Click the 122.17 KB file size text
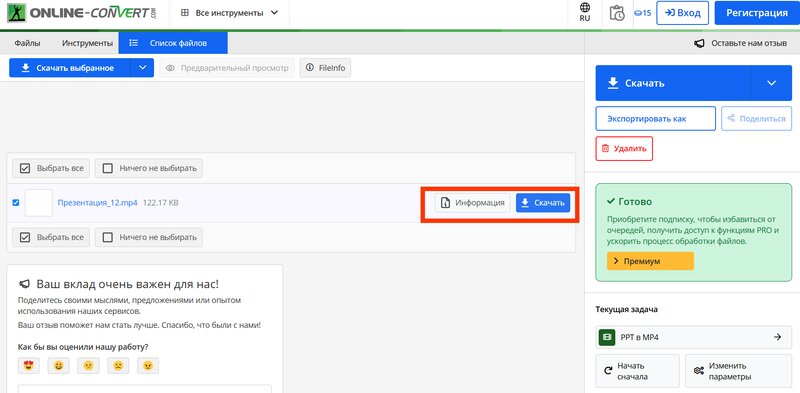Image resolution: width=800 pixels, height=393 pixels. pyautogui.click(x=161, y=203)
